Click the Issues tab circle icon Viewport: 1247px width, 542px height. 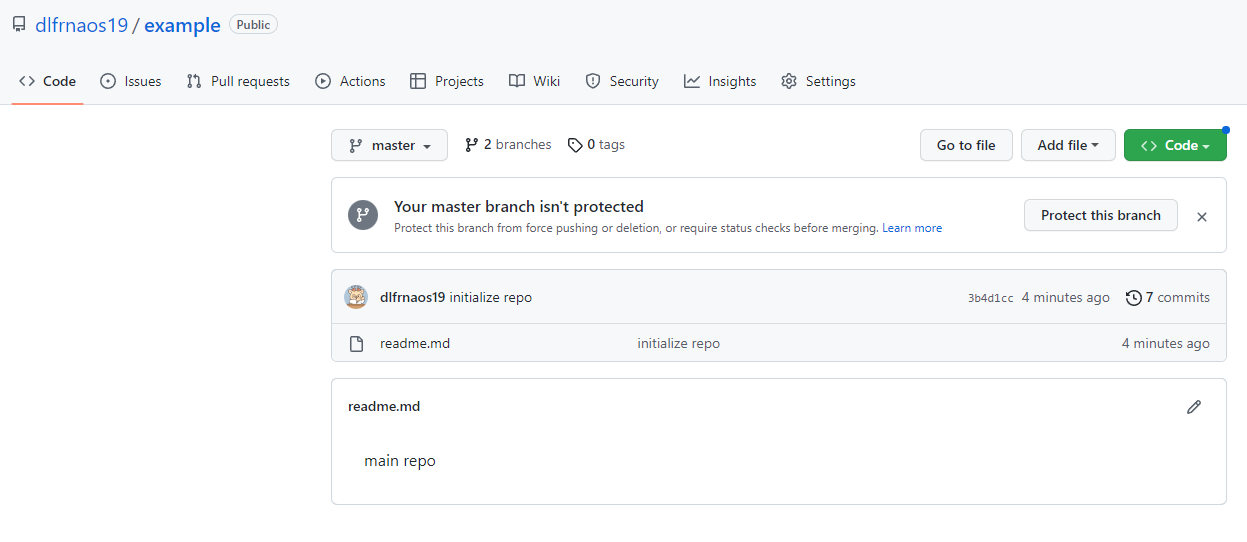(108, 81)
